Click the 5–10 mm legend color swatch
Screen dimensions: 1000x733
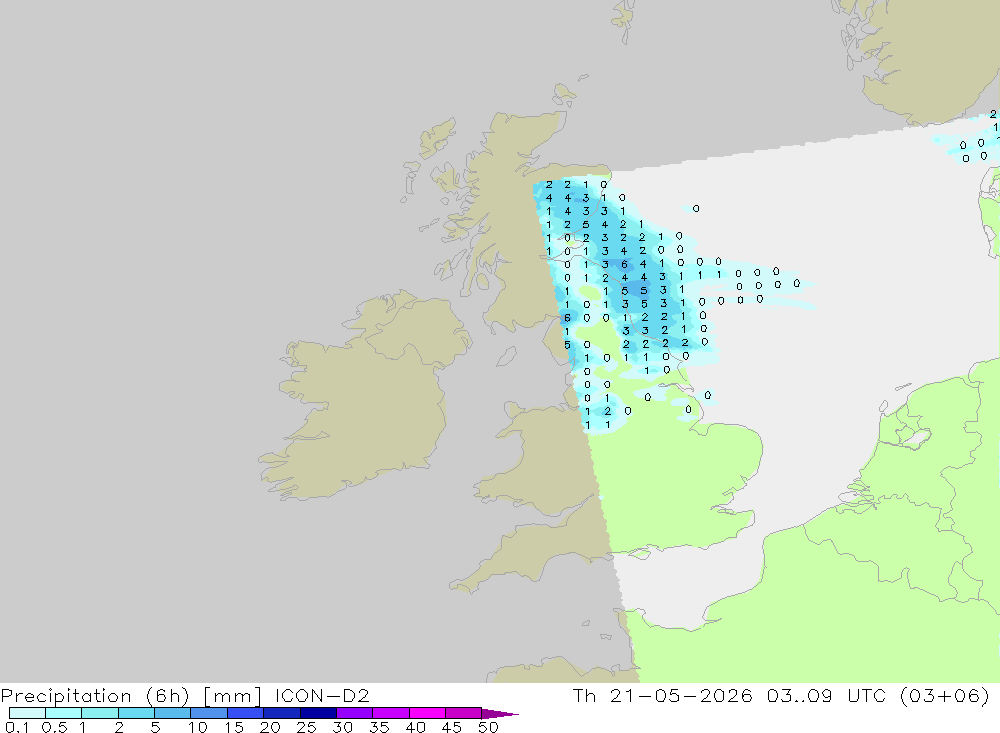173,713
